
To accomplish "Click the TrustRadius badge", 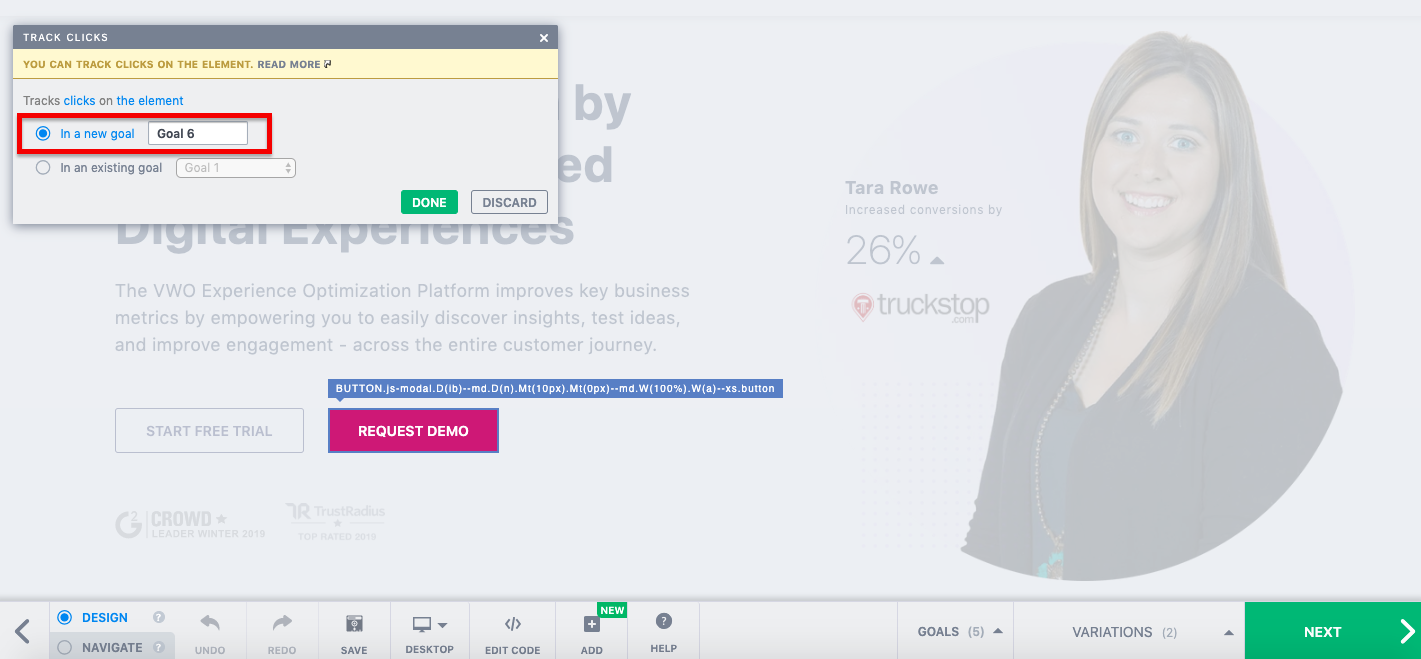I will [336, 521].
